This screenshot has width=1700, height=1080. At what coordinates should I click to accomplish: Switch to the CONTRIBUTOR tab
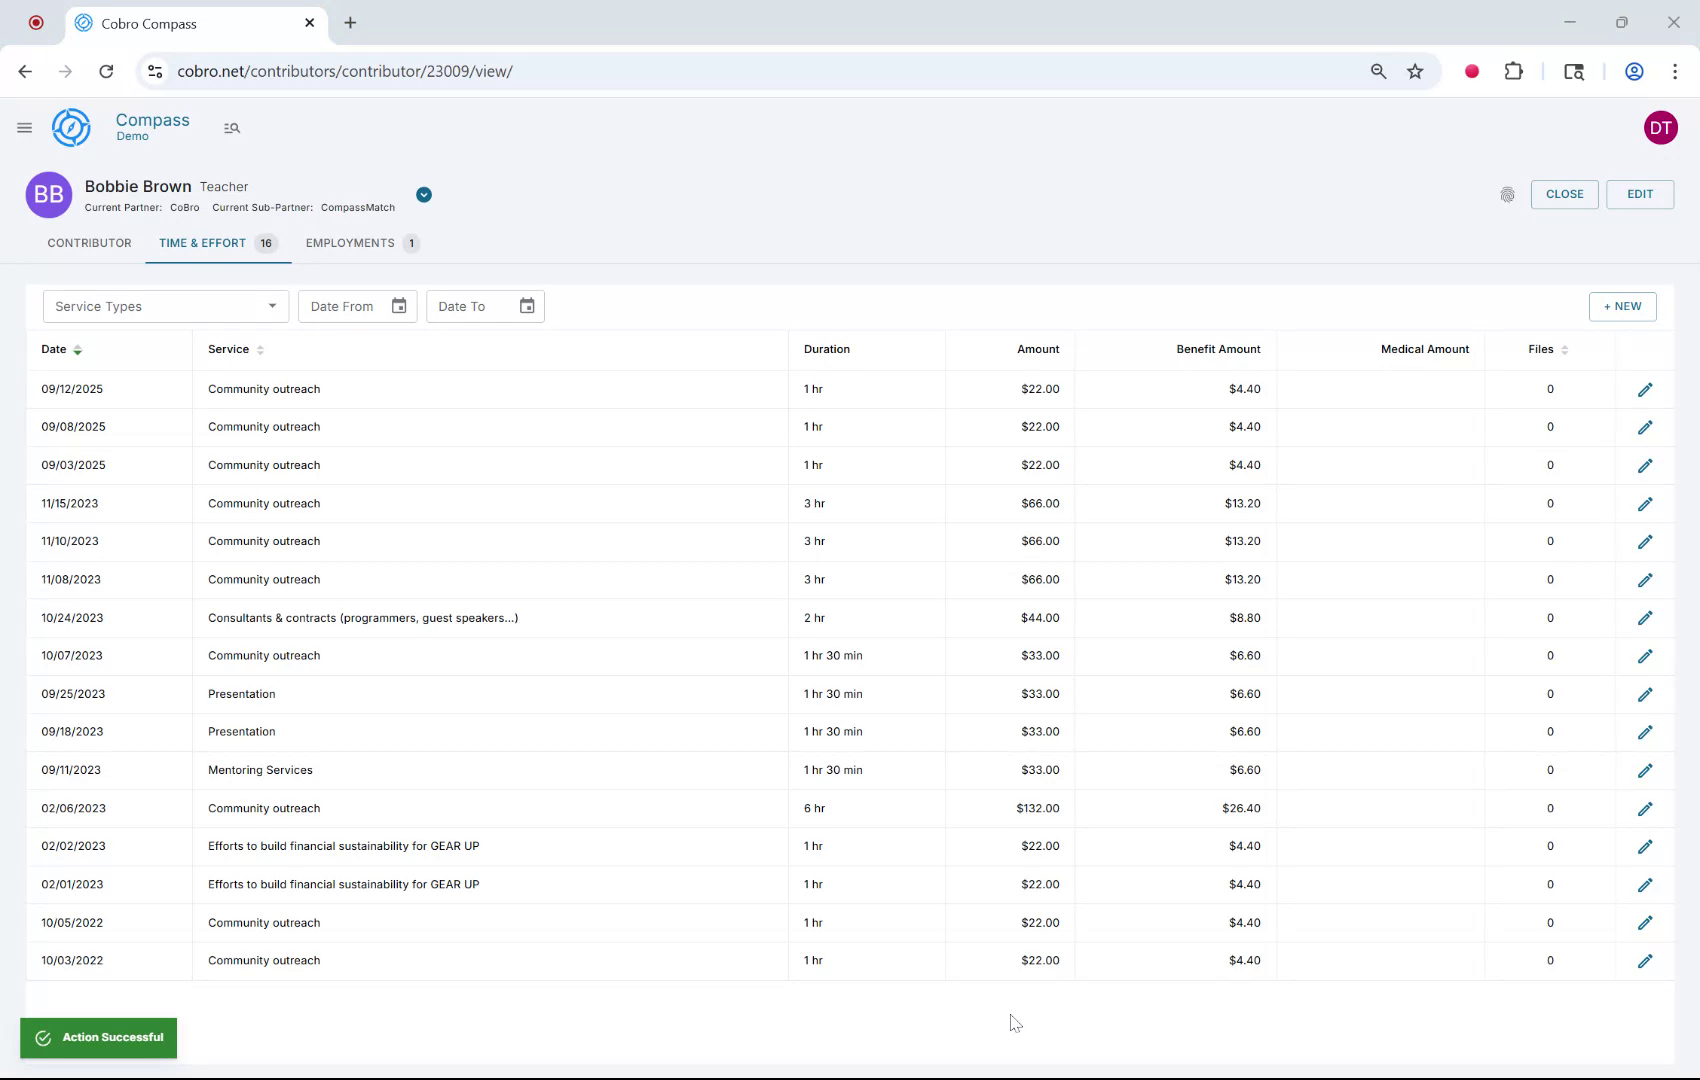tap(89, 243)
